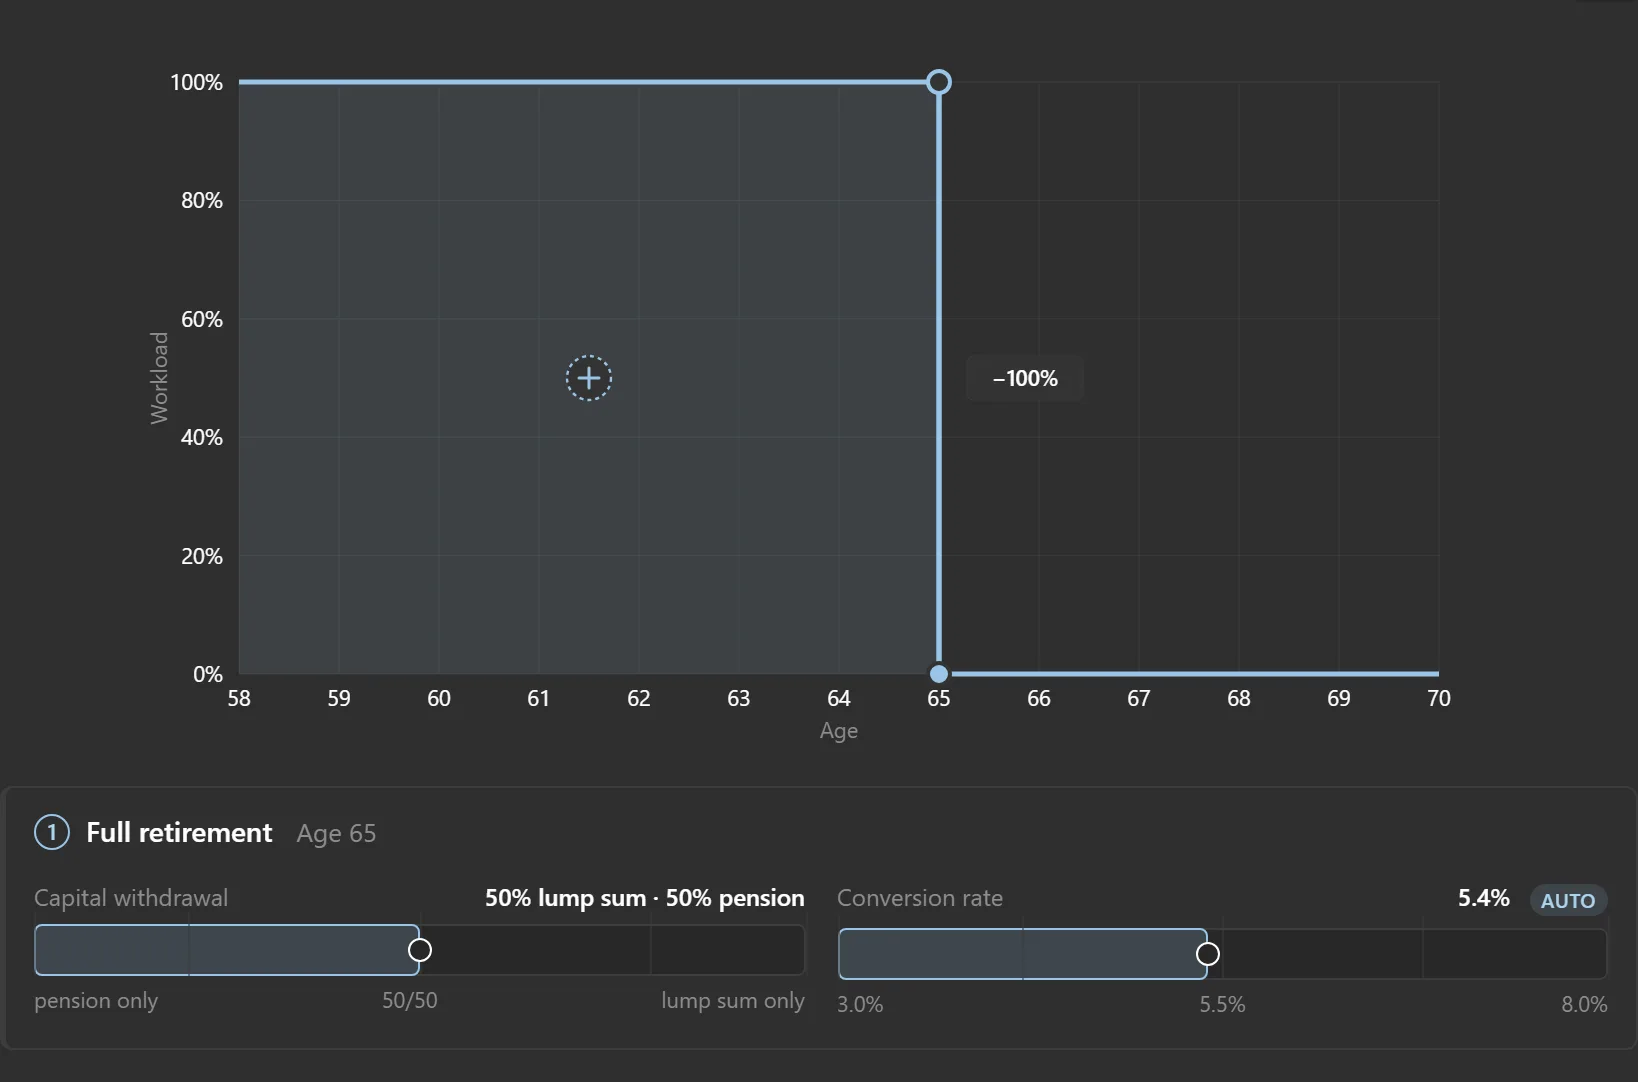1638x1082 pixels.
Task: Click the '5.5%' conversion rate label
Action: pyautogui.click(x=1223, y=1005)
